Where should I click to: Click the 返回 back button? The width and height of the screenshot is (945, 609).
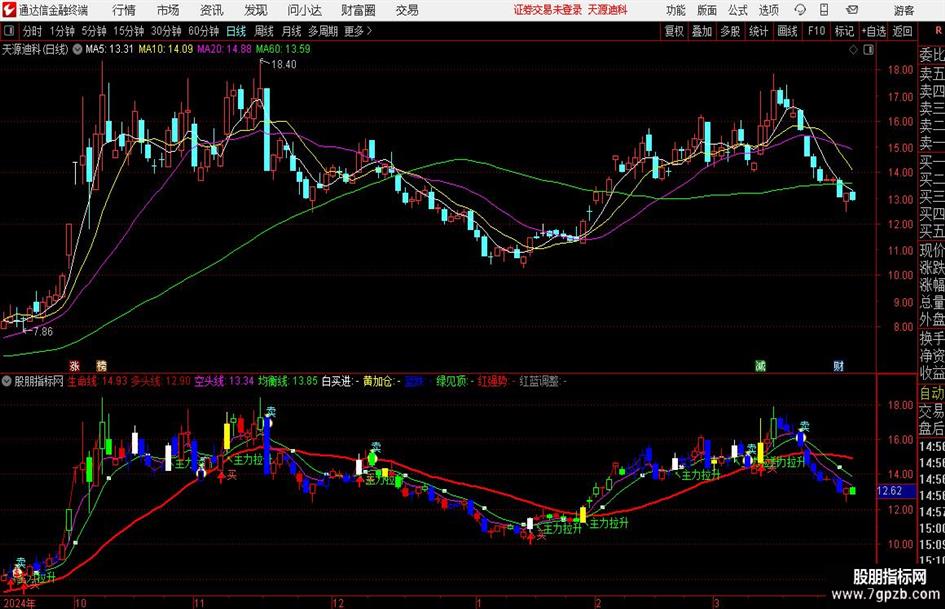[x=902, y=31]
